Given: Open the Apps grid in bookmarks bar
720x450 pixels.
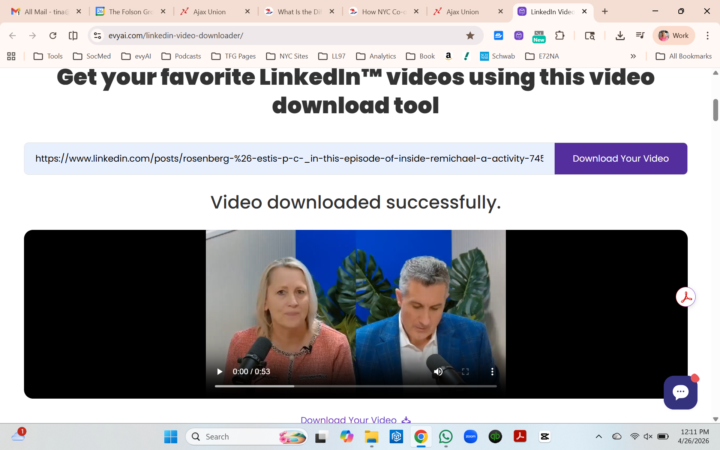Looking at the screenshot, I should (x=11, y=56).
